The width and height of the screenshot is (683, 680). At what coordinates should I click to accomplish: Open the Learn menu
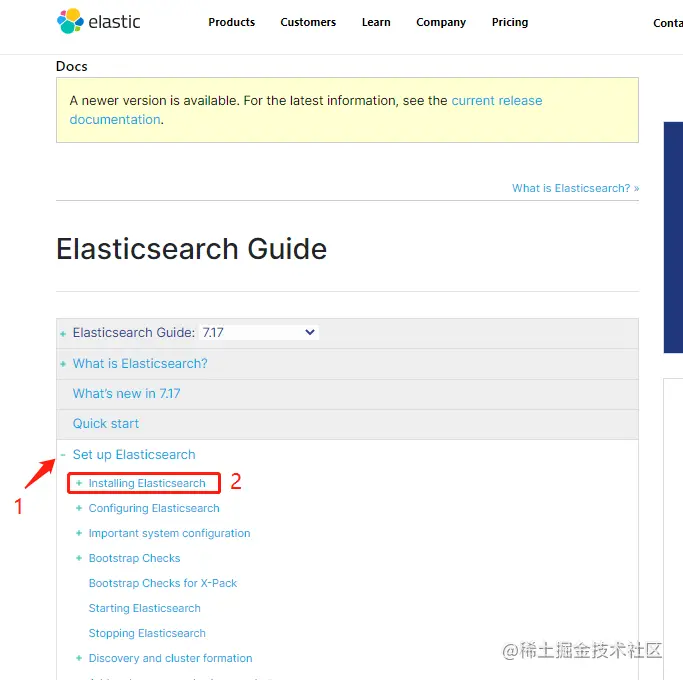tap(376, 22)
